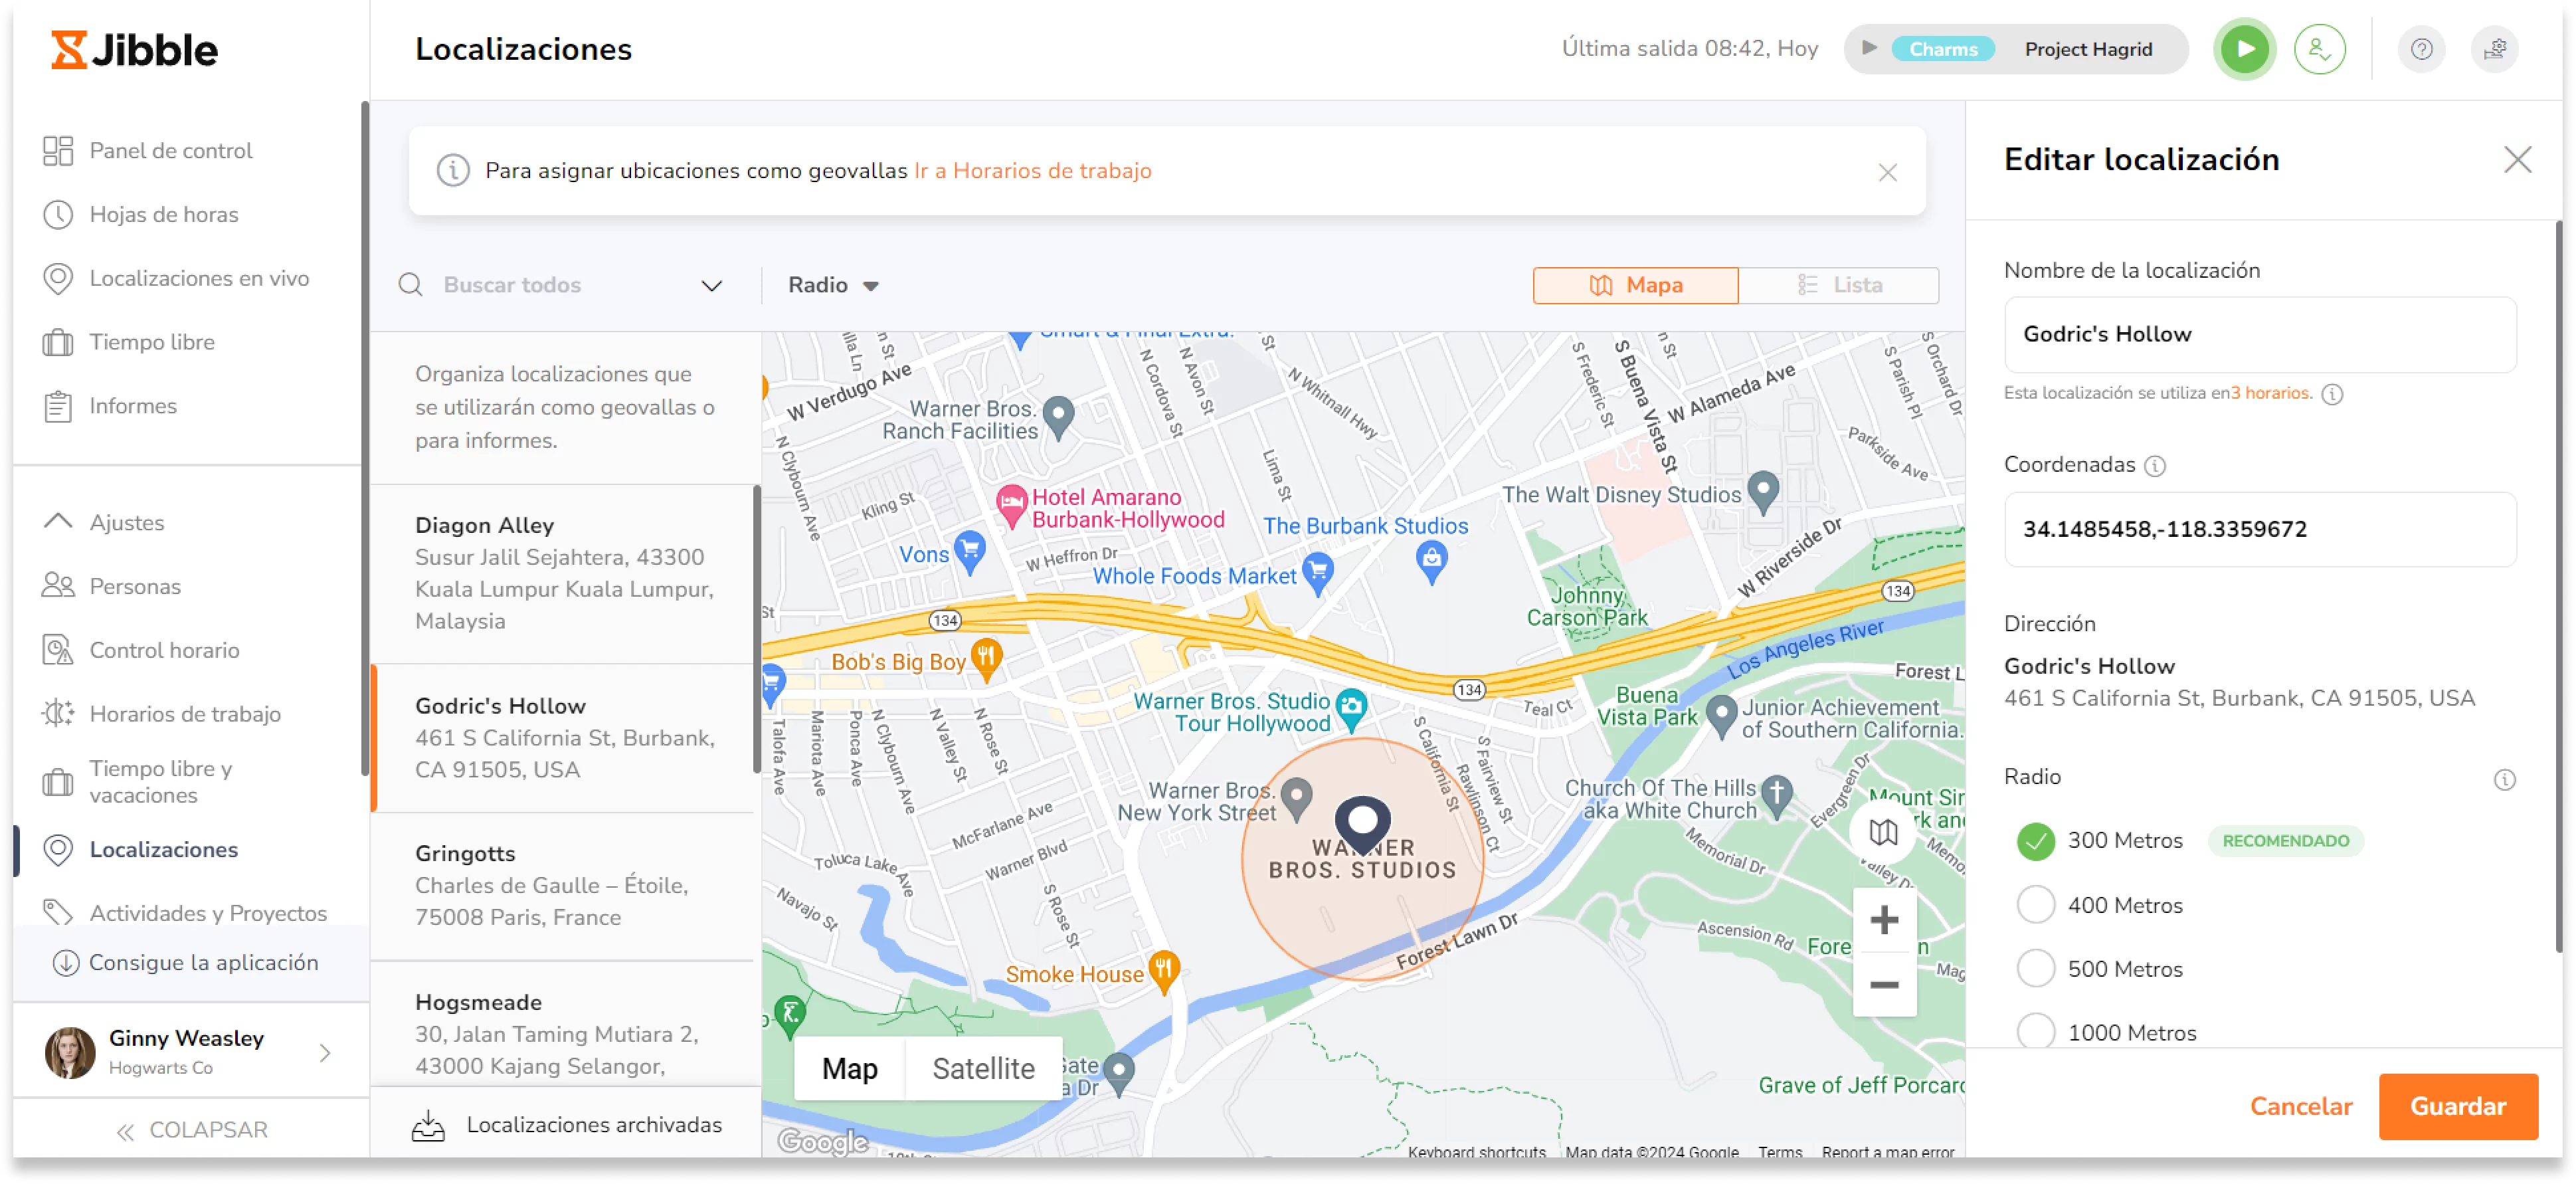The width and height of the screenshot is (2576, 1184).
Task: Click the Localizaciones pin icon
Action: (x=58, y=850)
